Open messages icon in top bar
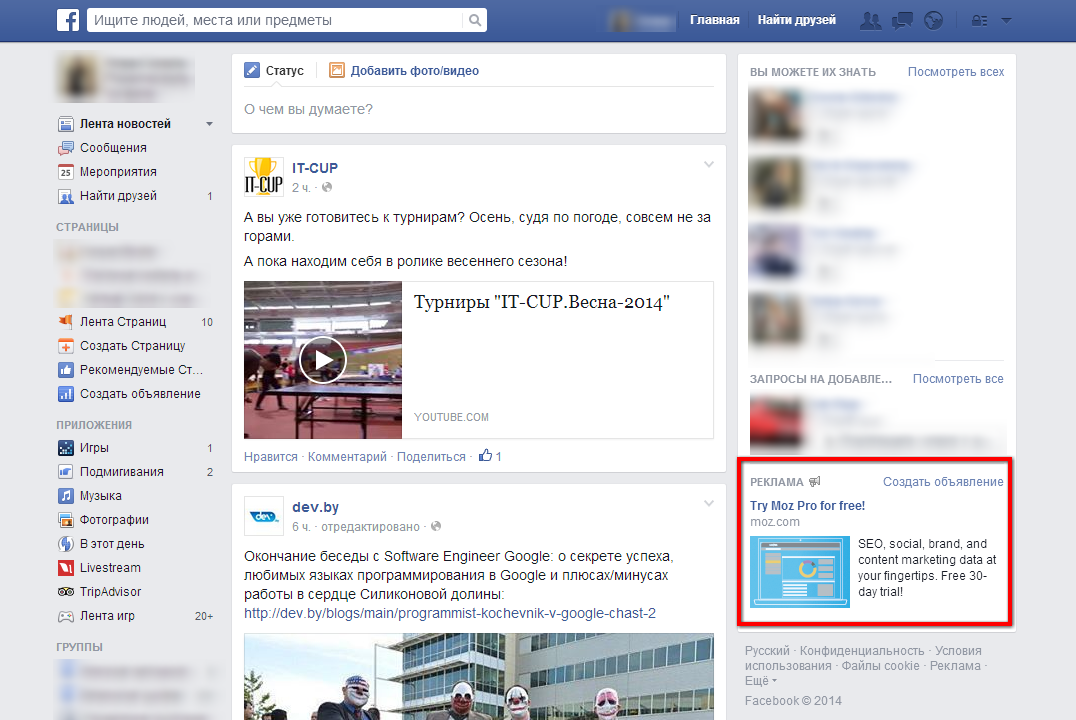Viewport: 1076px width, 720px height. click(902, 21)
